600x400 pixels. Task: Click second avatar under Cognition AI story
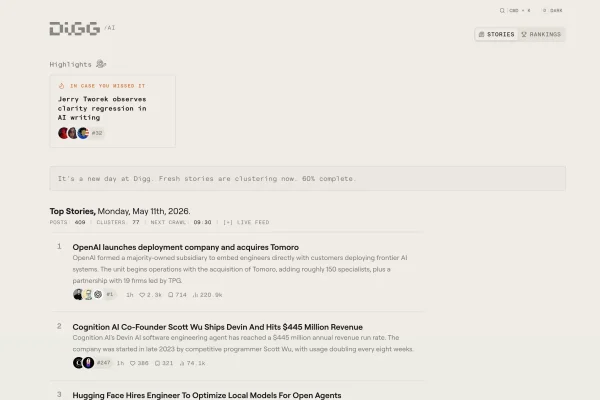tap(88, 362)
